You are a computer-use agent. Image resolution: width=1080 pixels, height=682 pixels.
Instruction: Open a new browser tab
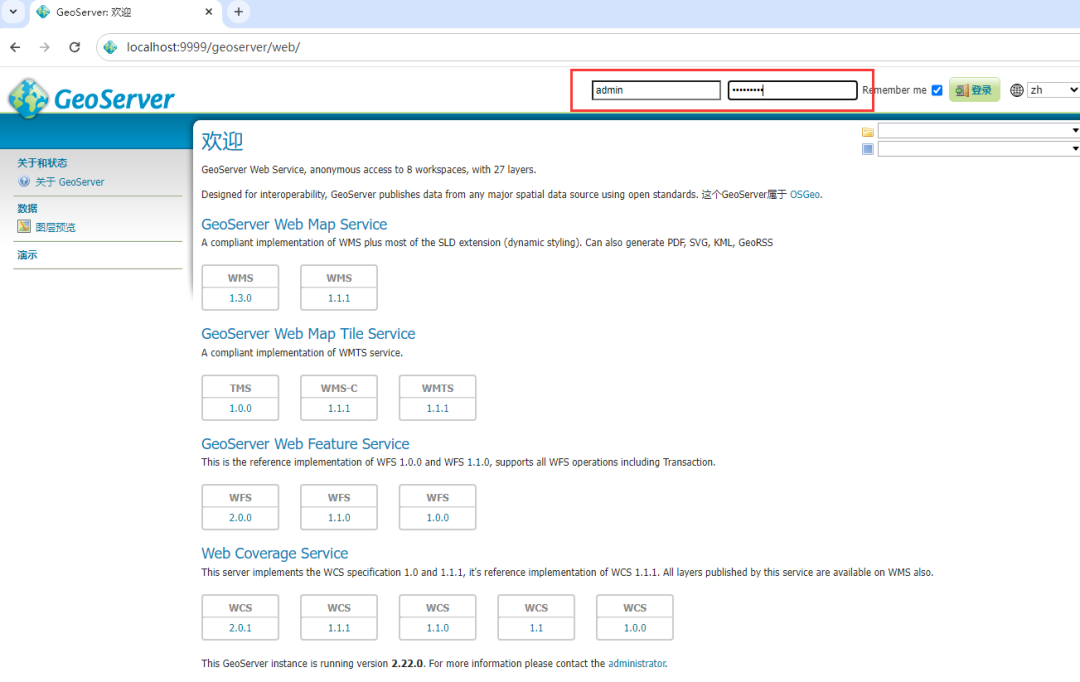coord(238,12)
